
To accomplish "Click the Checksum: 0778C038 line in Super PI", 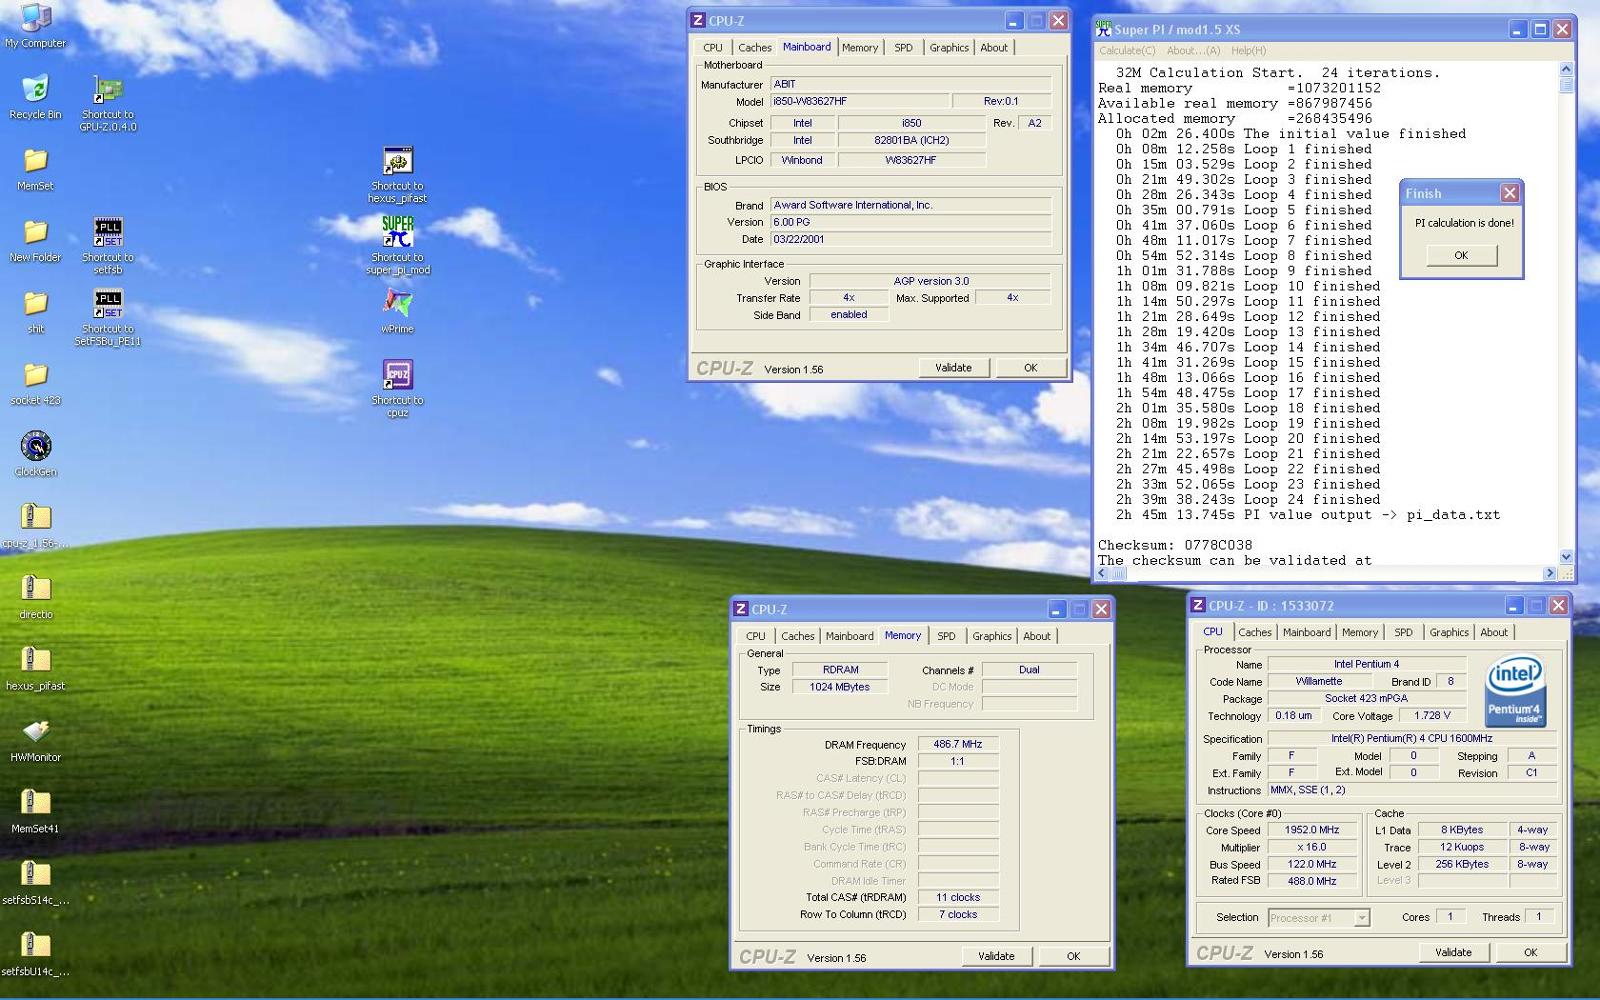I will coord(1175,545).
